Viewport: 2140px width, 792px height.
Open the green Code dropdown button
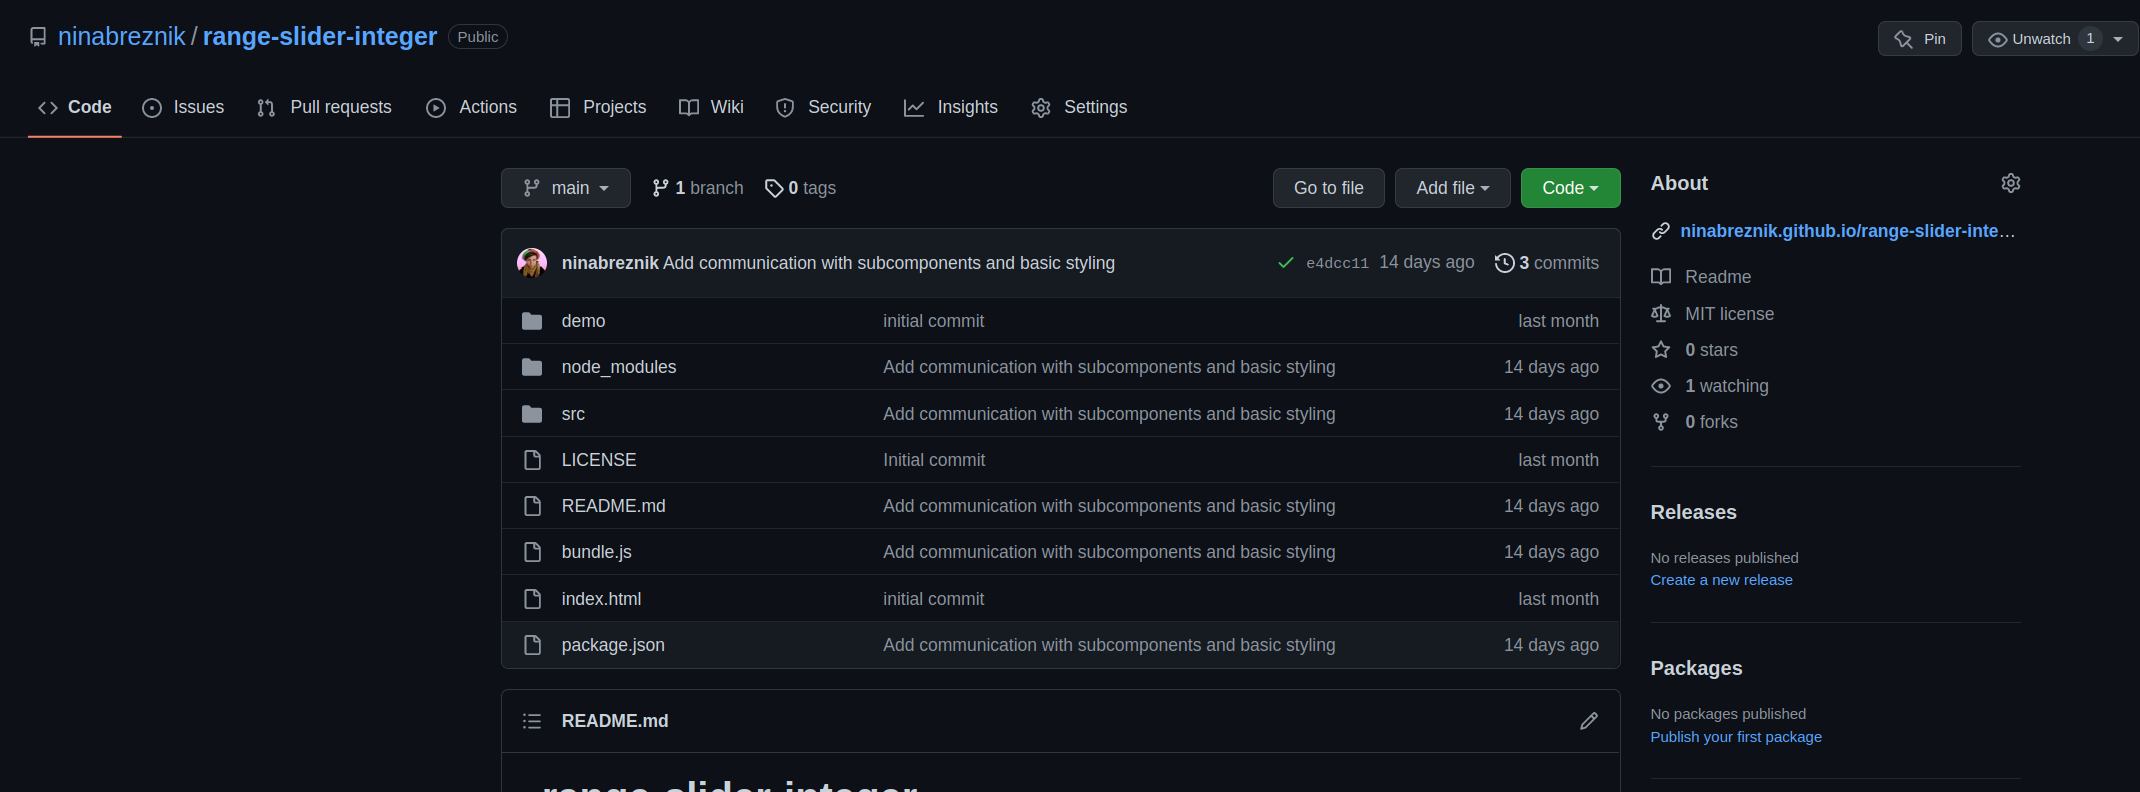click(x=1571, y=188)
